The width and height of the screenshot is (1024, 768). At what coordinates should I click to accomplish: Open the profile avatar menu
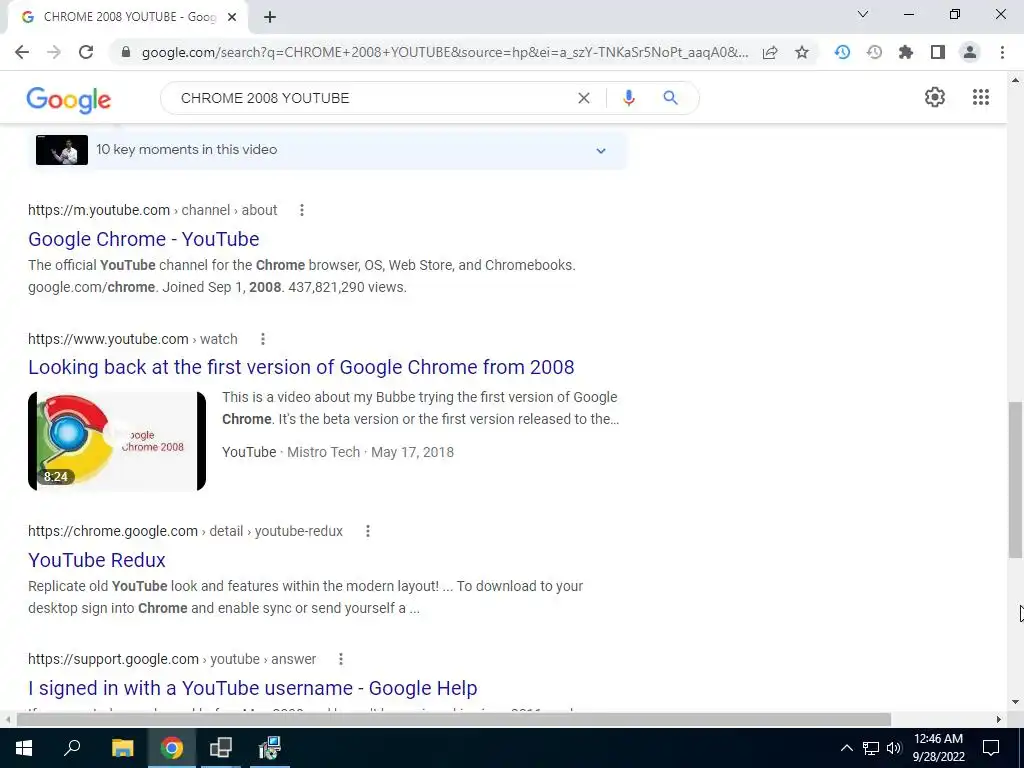tap(970, 52)
